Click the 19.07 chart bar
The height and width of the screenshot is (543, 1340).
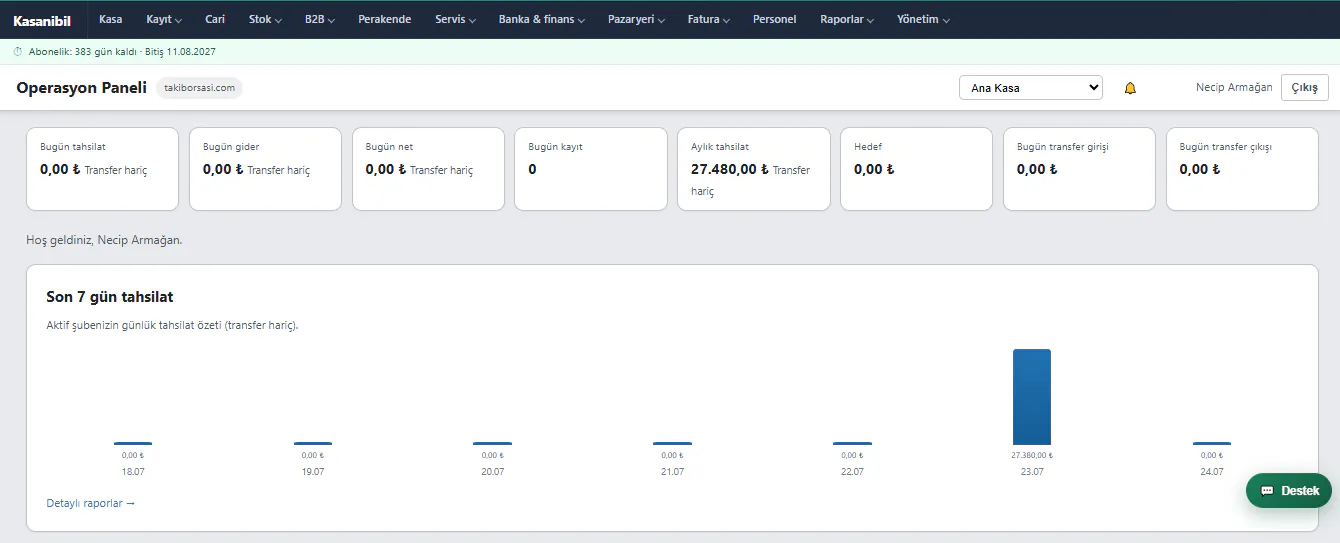[x=313, y=443]
